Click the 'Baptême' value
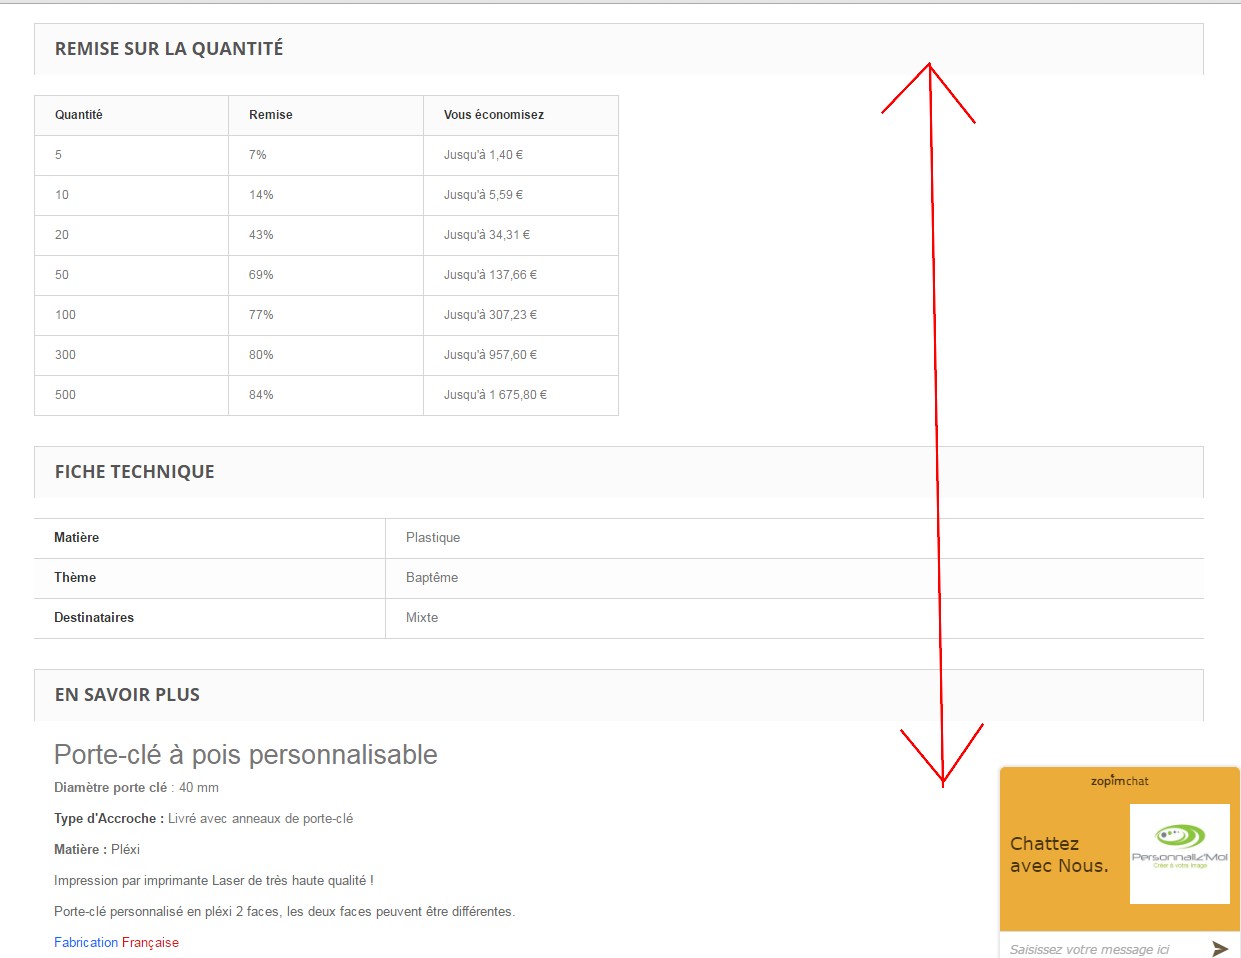1241x958 pixels. [x=432, y=578]
